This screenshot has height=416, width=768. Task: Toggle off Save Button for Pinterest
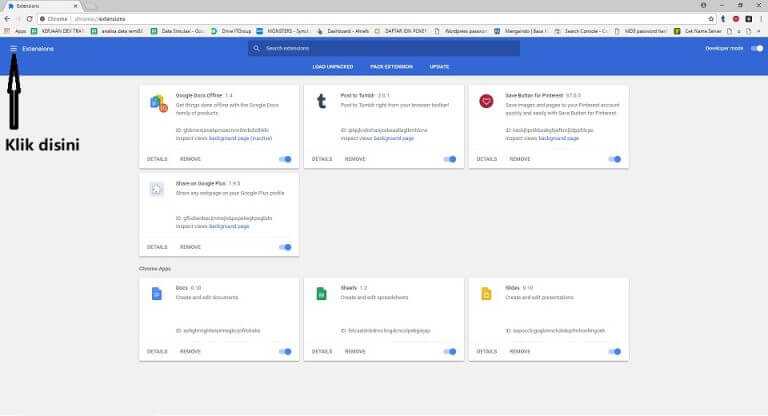click(615, 159)
